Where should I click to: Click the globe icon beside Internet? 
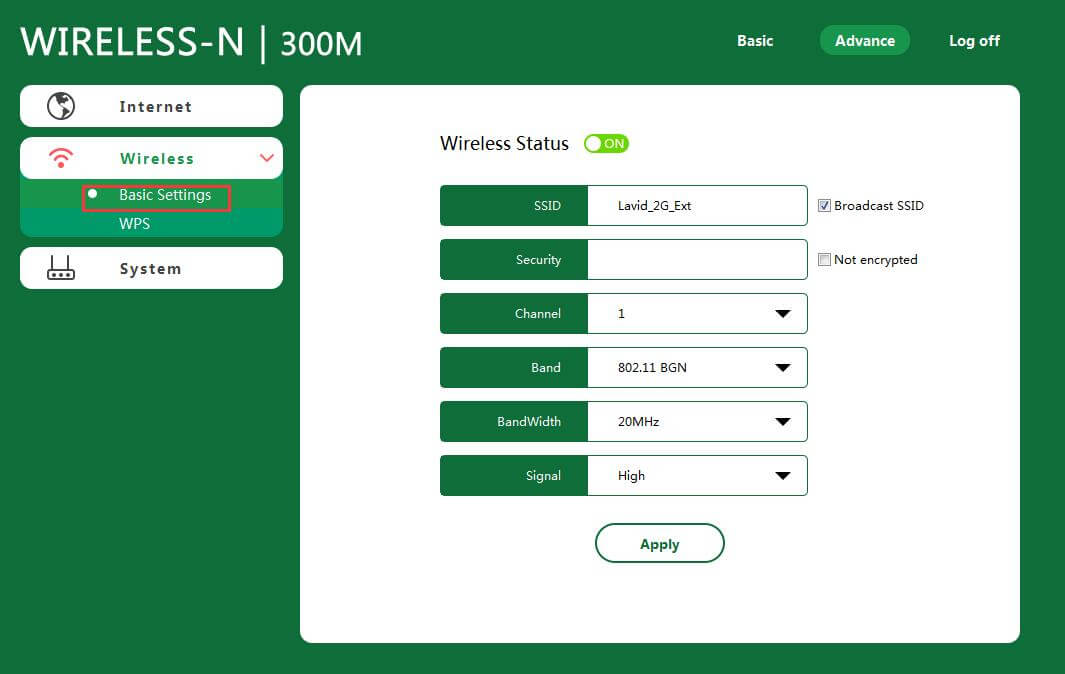coord(61,106)
